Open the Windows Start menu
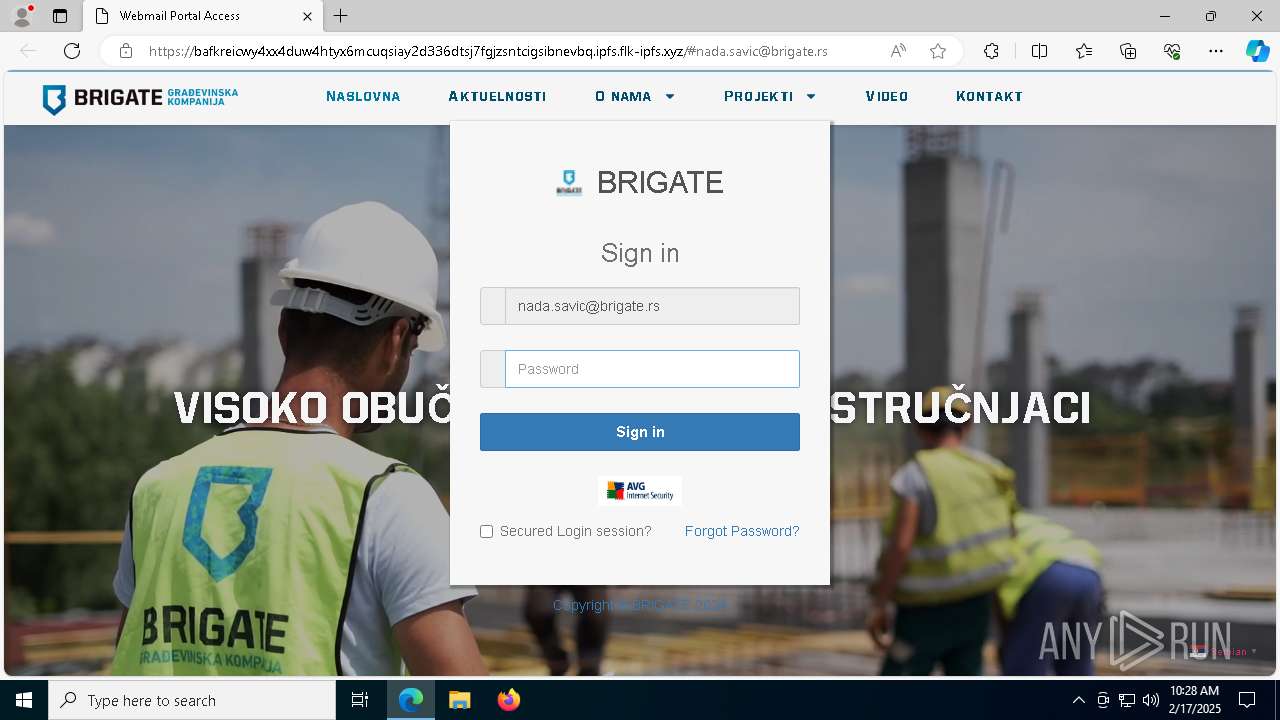The width and height of the screenshot is (1280, 720). [x=24, y=700]
